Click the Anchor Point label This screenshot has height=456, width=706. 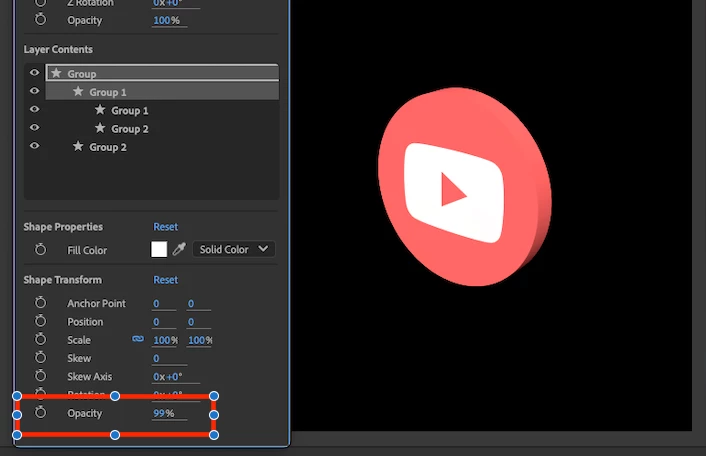(96, 303)
